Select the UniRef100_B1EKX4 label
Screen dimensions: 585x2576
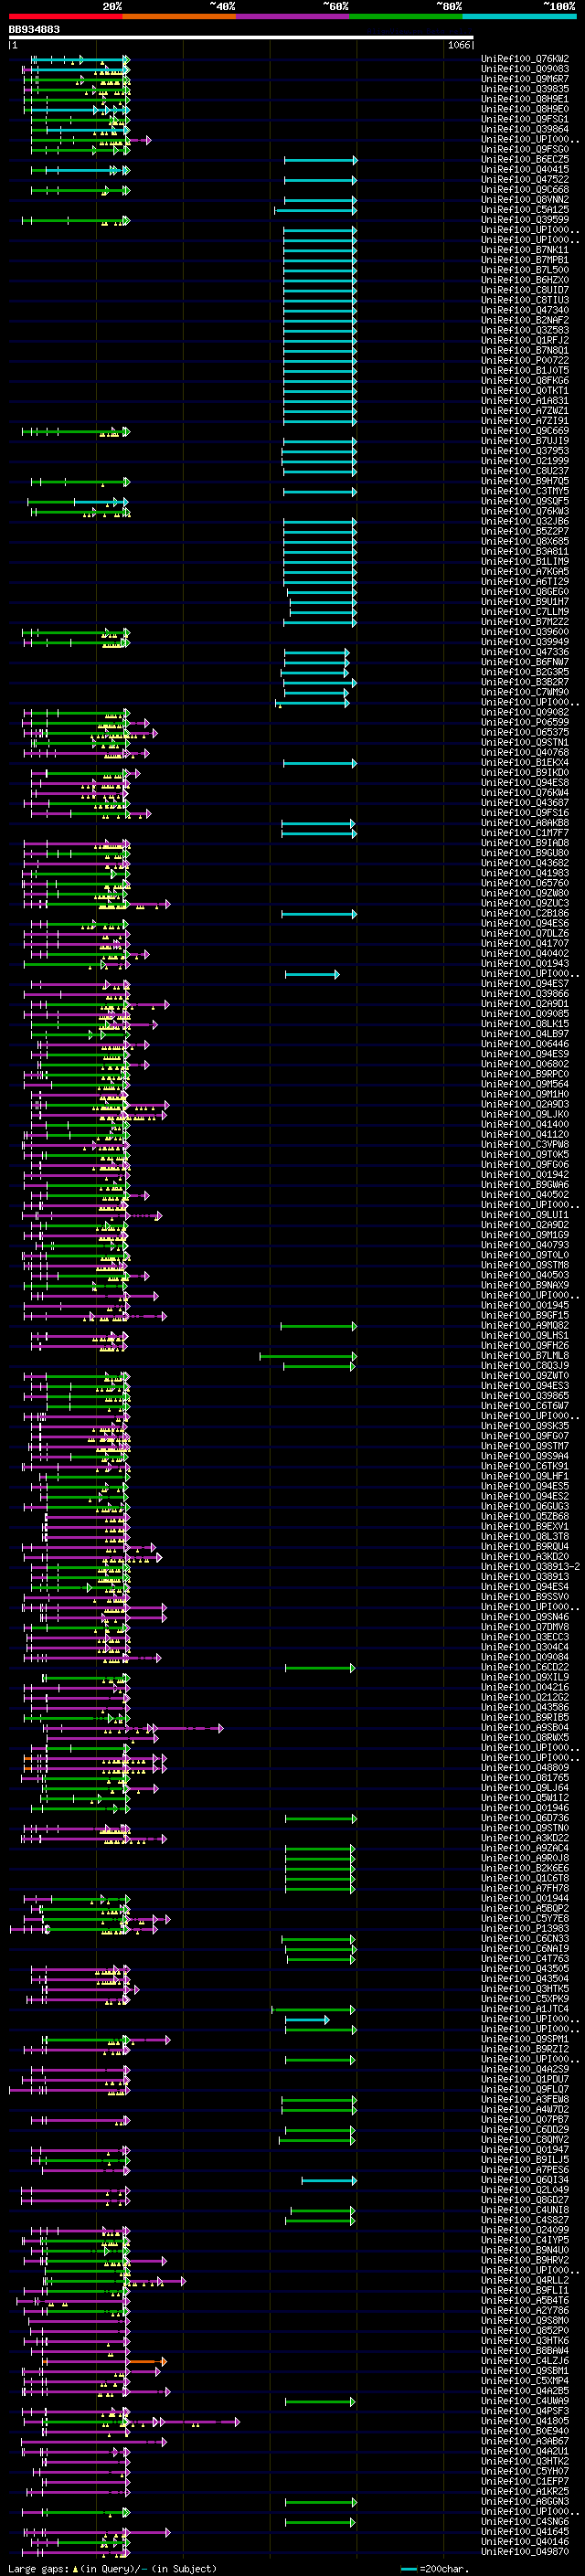point(525,762)
